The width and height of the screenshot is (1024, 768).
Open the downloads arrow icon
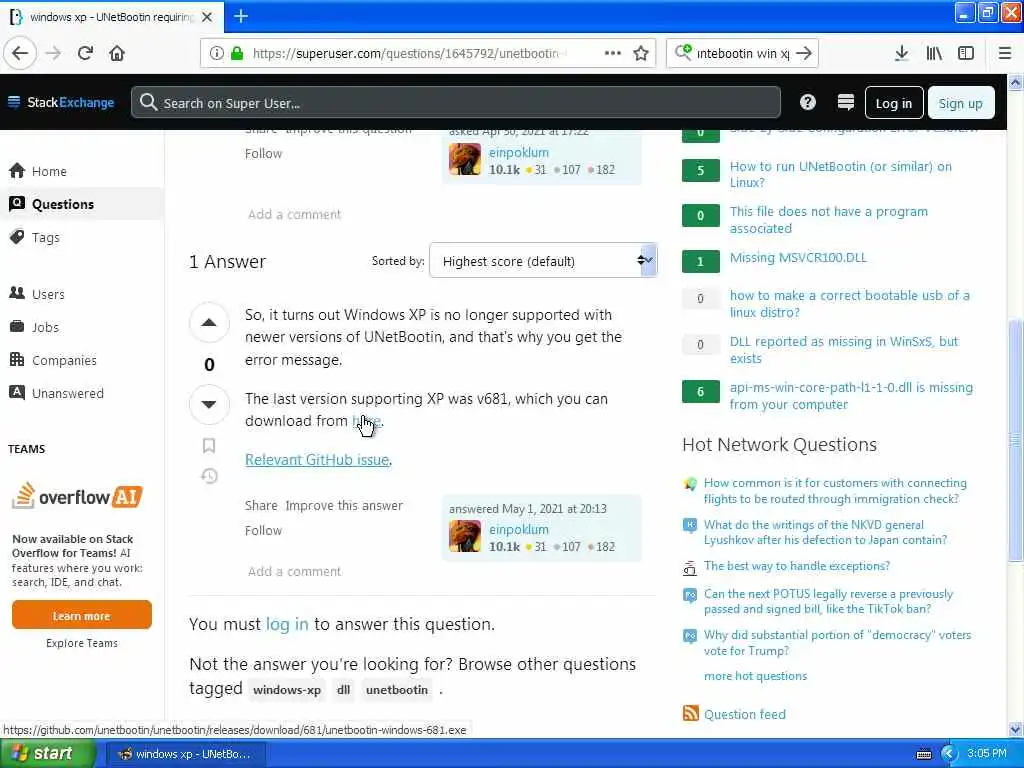point(901,53)
